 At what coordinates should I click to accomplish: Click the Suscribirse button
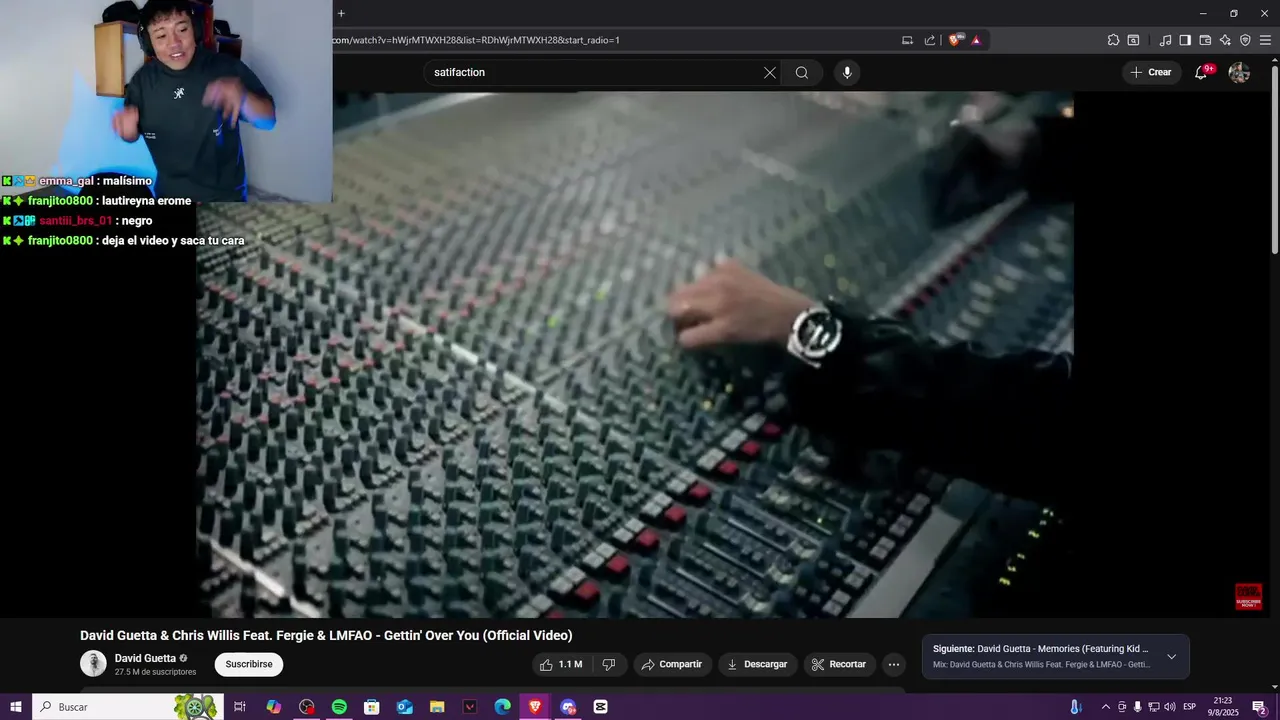tap(249, 664)
